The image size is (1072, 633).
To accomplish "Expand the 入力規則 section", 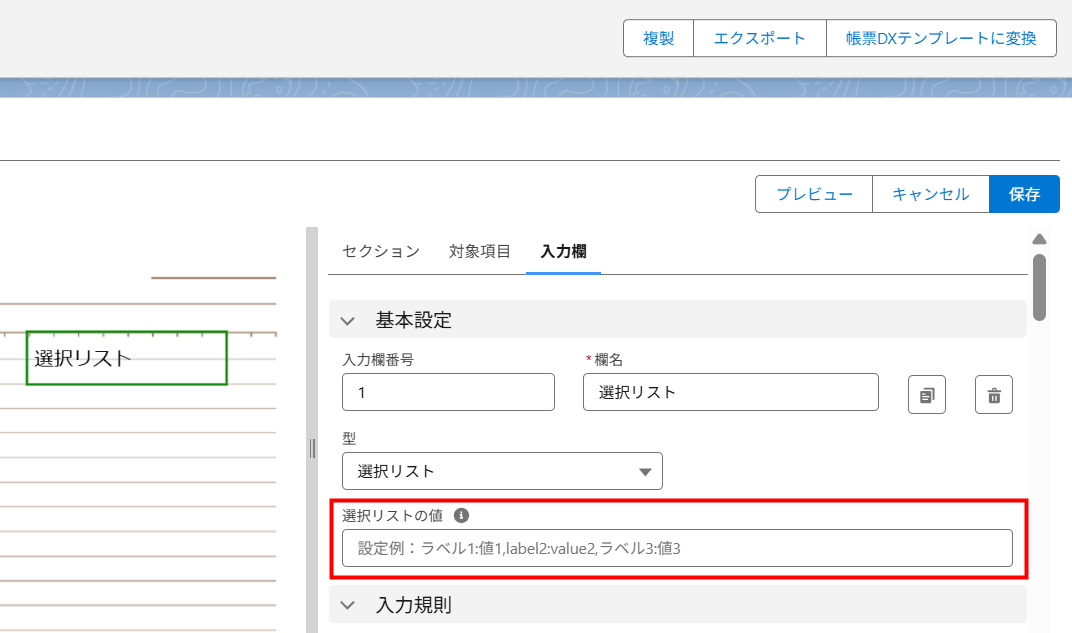I will tap(347, 604).
